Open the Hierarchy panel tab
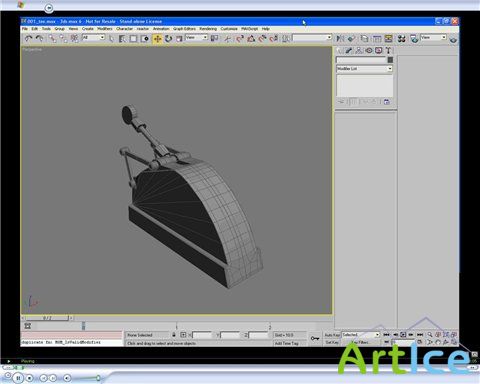 [x=359, y=51]
